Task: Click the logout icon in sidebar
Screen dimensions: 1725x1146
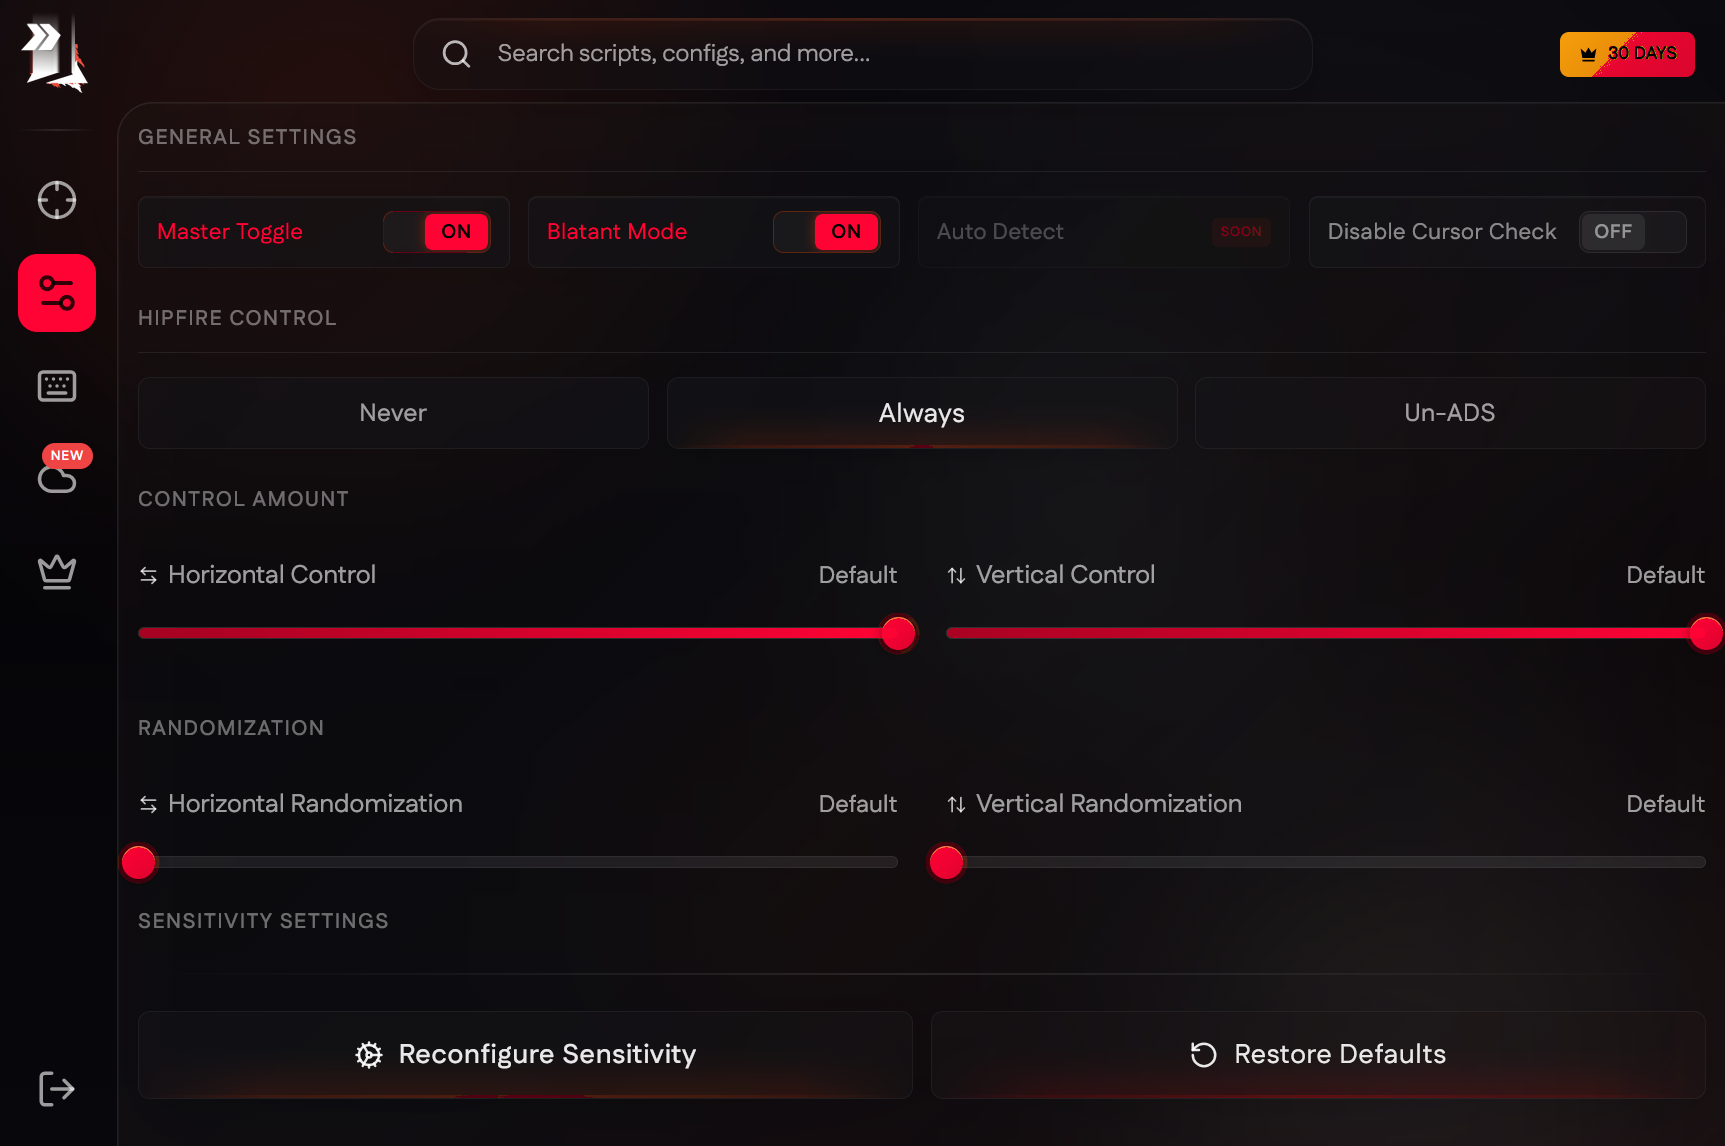Action: (57, 1089)
